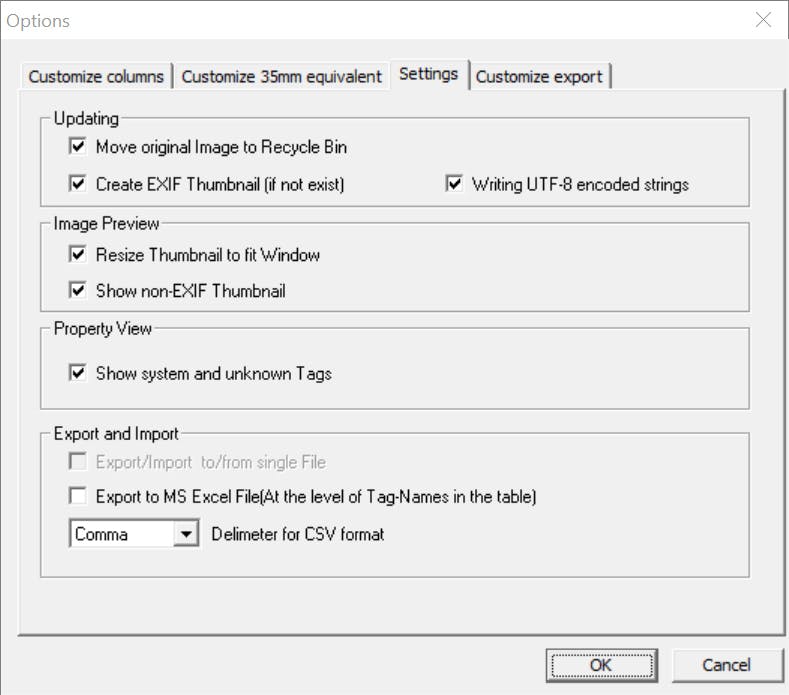Click the Delimeter for CSV format label
The image size is (789, 695).
click(x=298, y=534)
